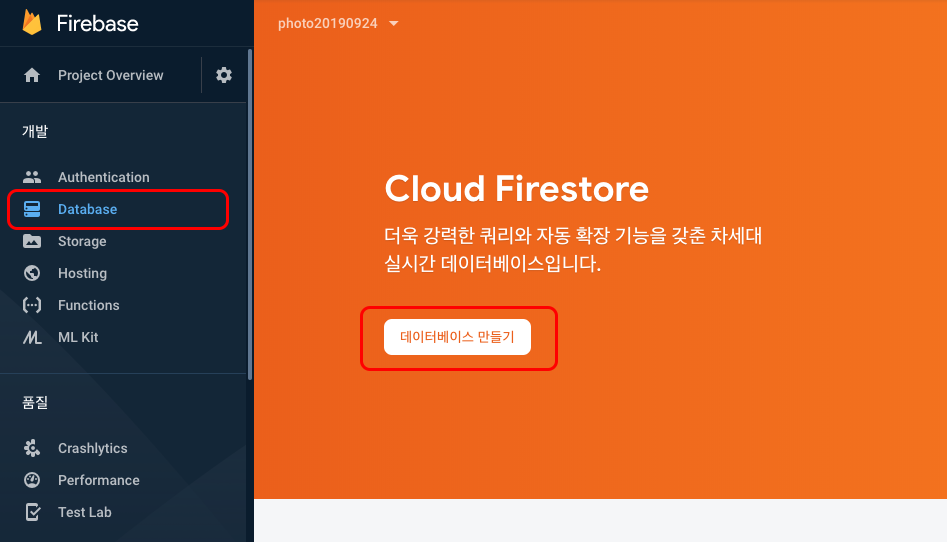Click the photo20190924 project name

(x=327, y=24)
